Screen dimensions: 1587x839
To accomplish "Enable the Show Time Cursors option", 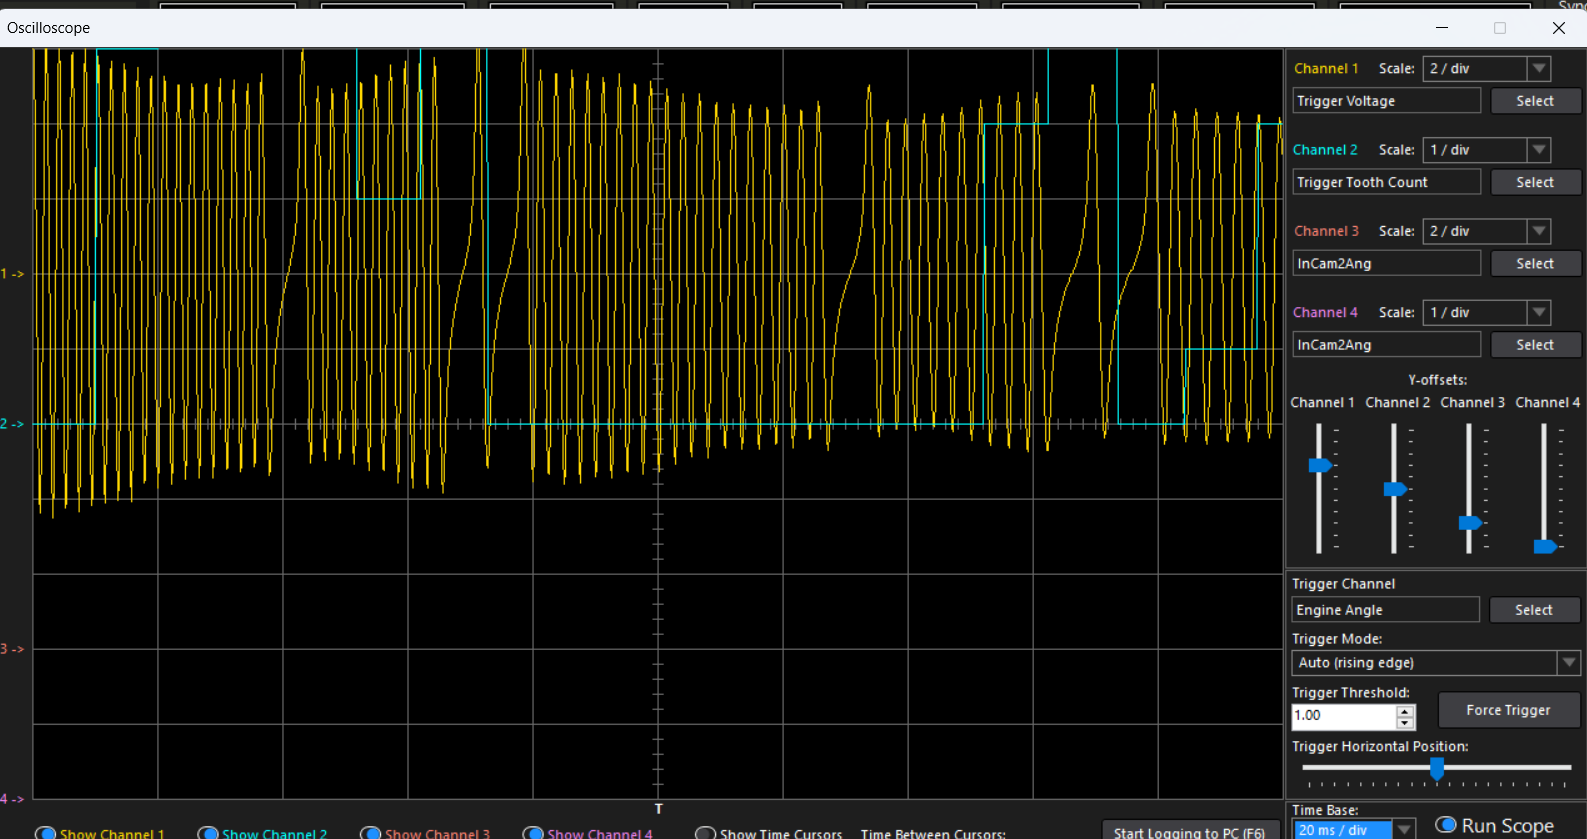I will [x=706, y=832].
